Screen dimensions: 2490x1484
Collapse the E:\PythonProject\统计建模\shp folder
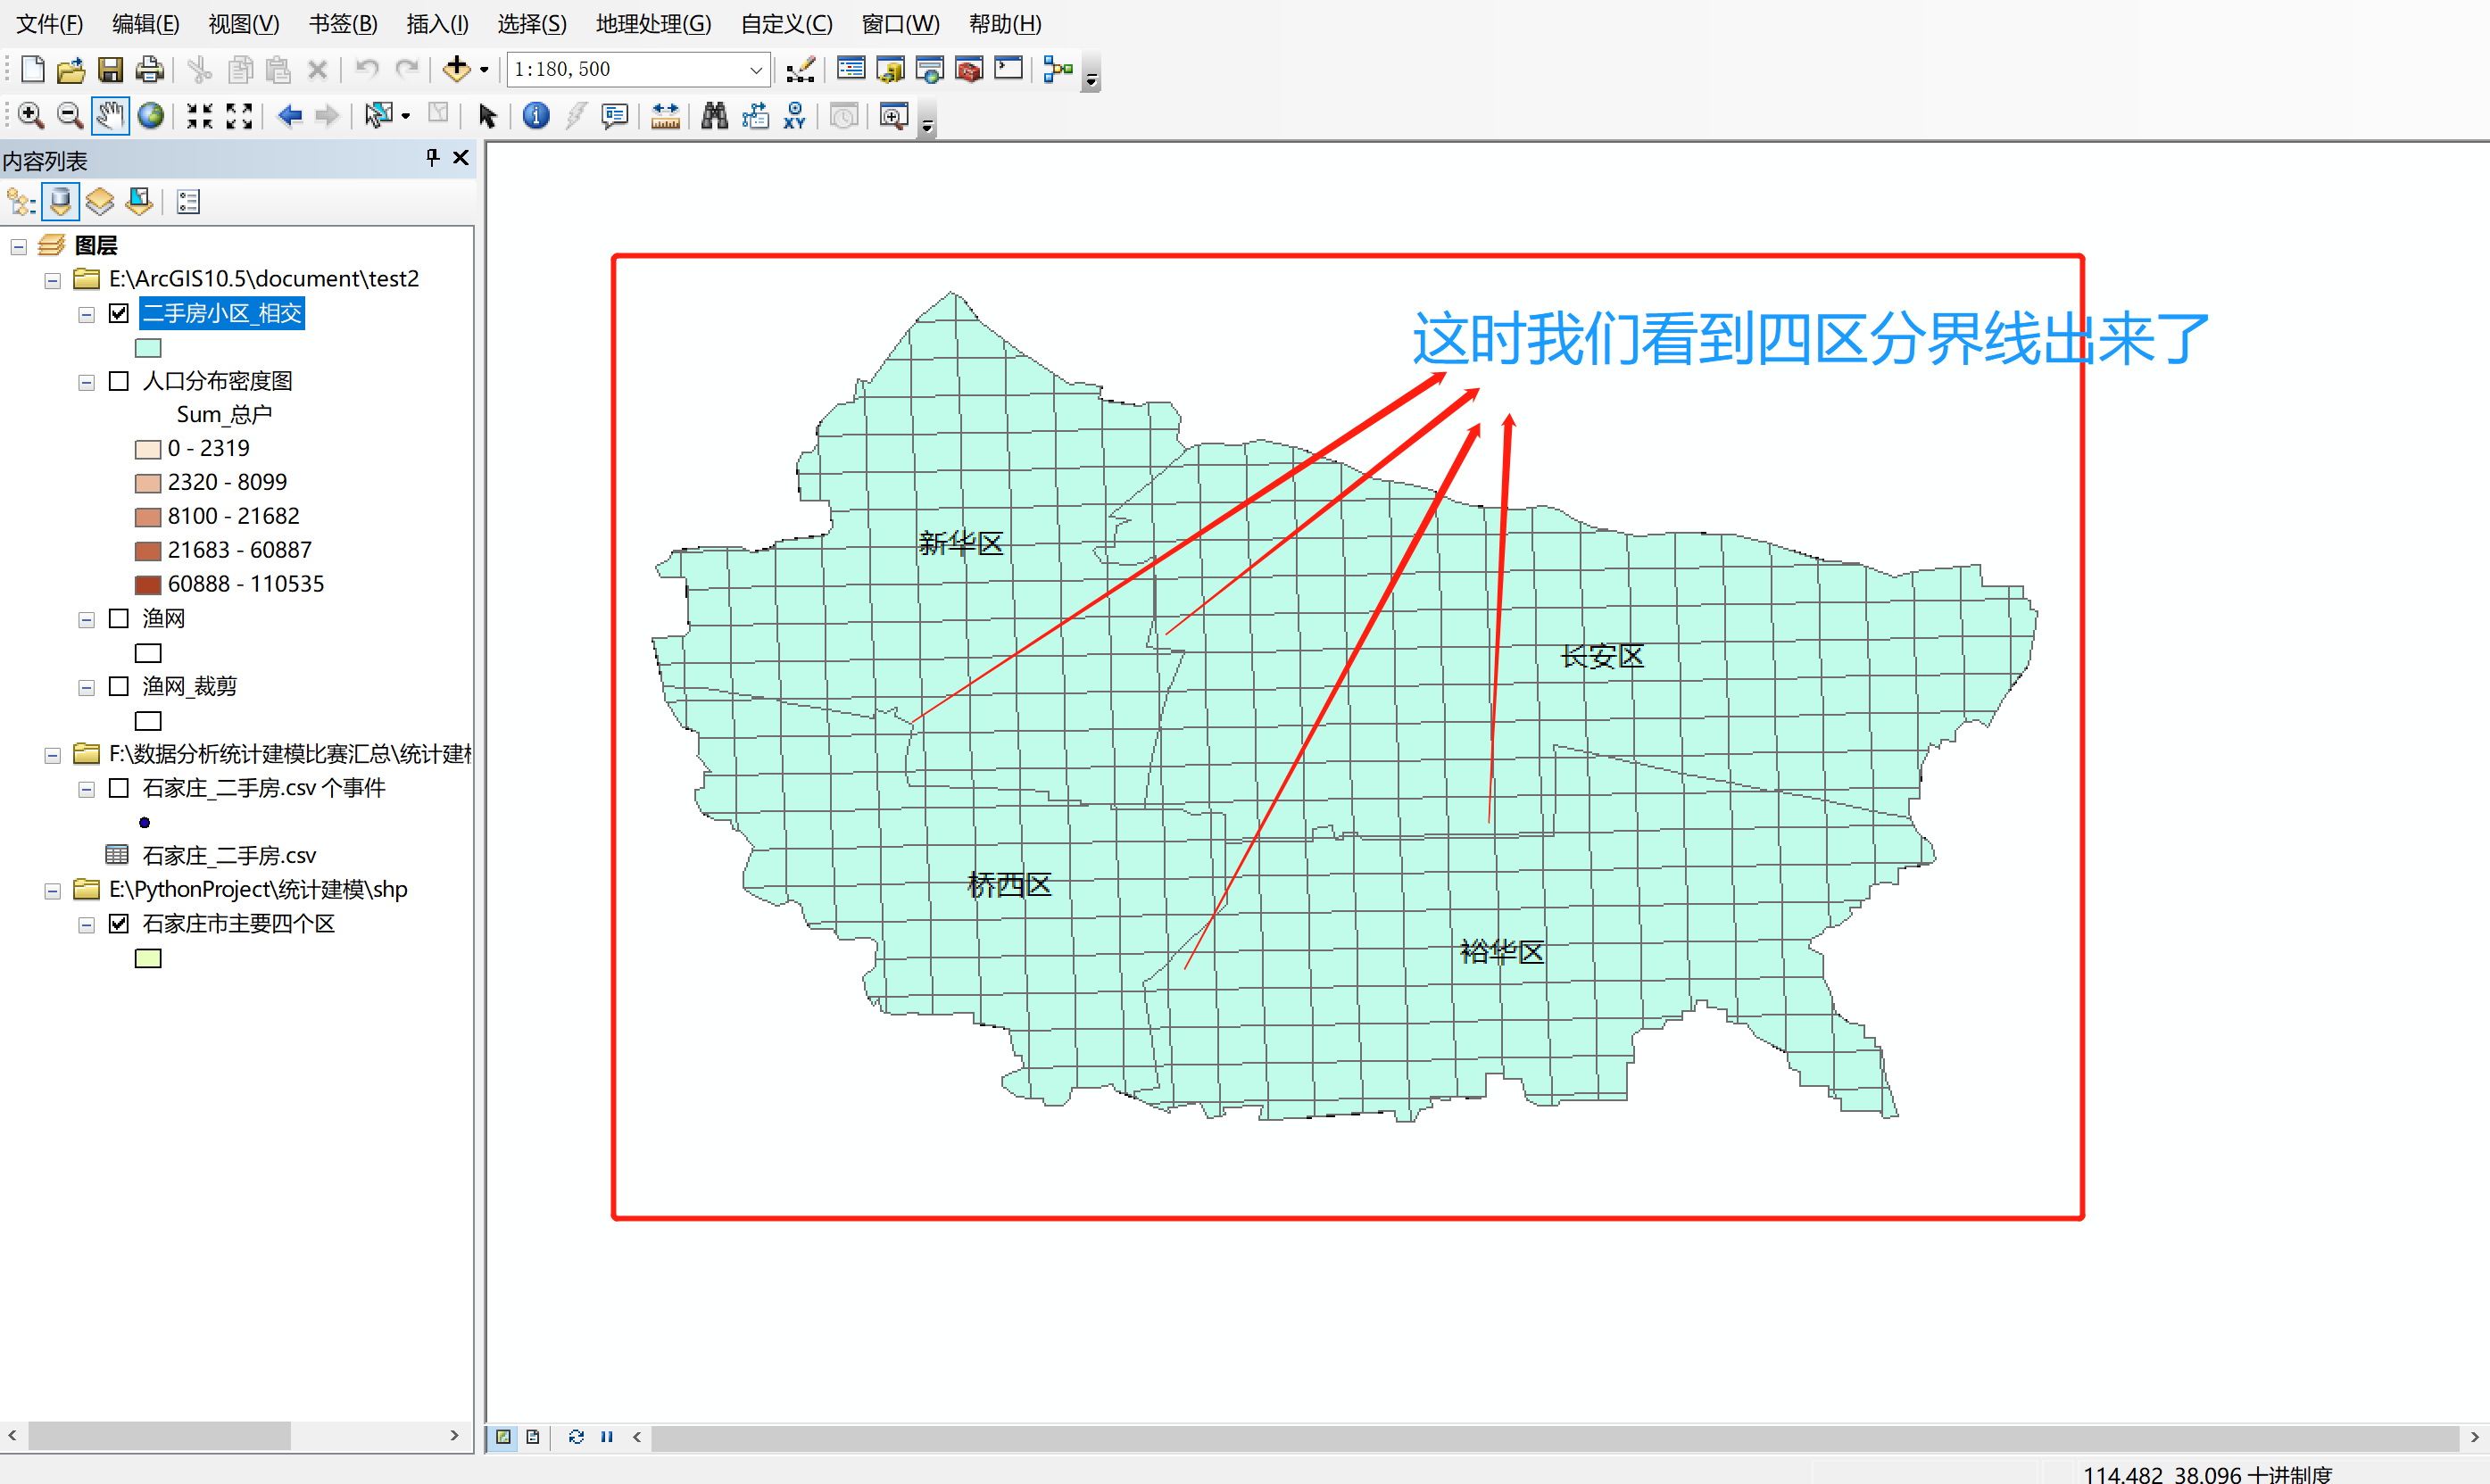pos(53,891)
